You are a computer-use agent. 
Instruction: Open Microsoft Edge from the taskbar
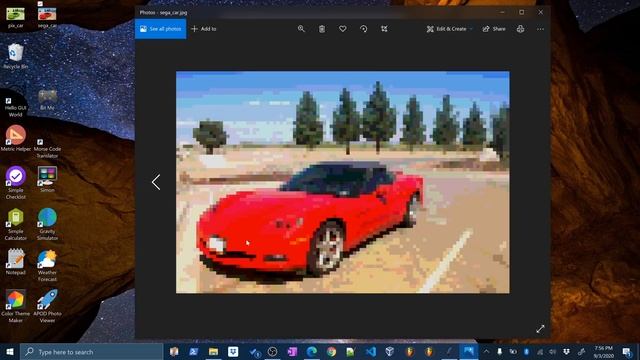(x=312, y=352)
